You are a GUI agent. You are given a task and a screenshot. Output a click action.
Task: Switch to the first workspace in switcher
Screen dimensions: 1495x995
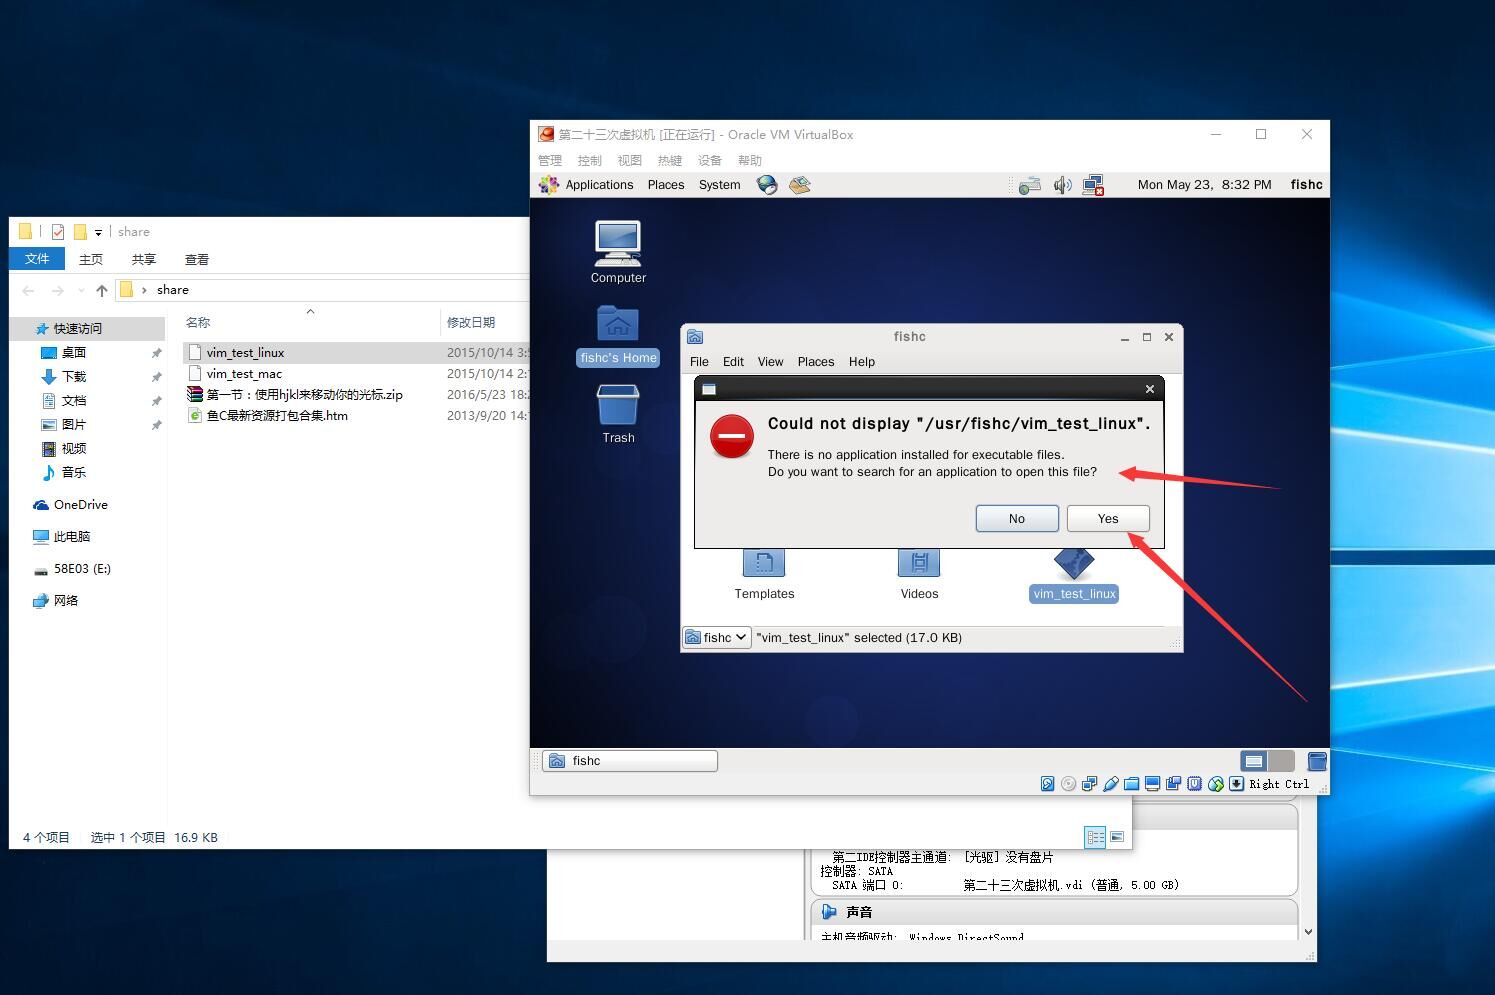[x=1254, y=761]
